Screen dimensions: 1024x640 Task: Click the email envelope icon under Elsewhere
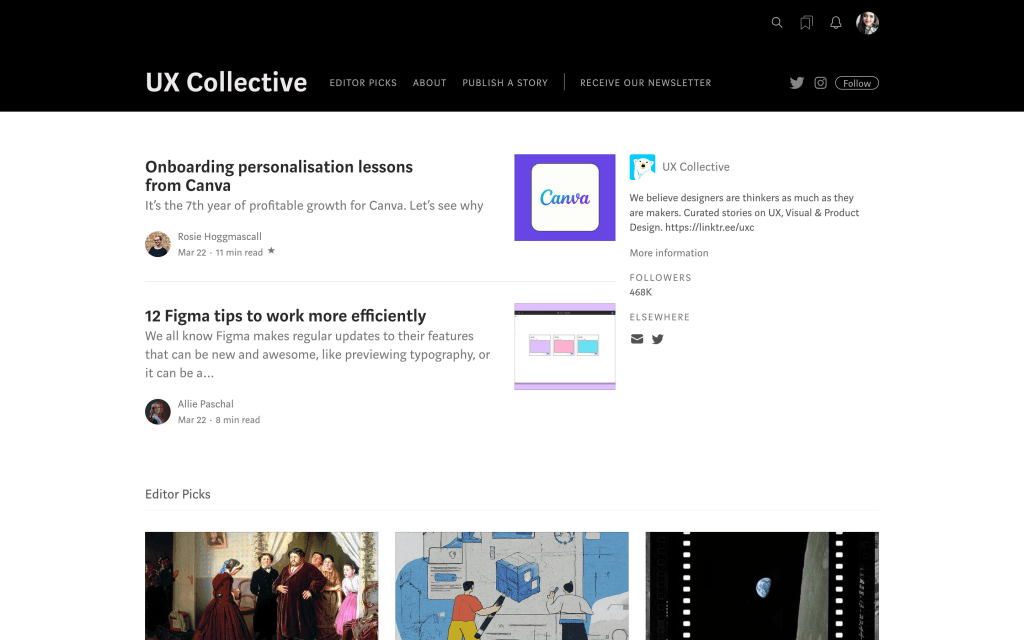pyautogui.click(x=637, y=339)
